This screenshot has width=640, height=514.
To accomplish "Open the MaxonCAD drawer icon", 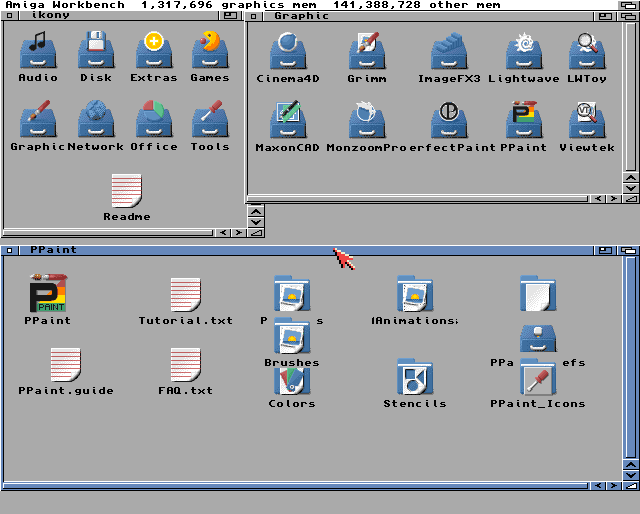I will pyautogui.click(x=287, y=119).
